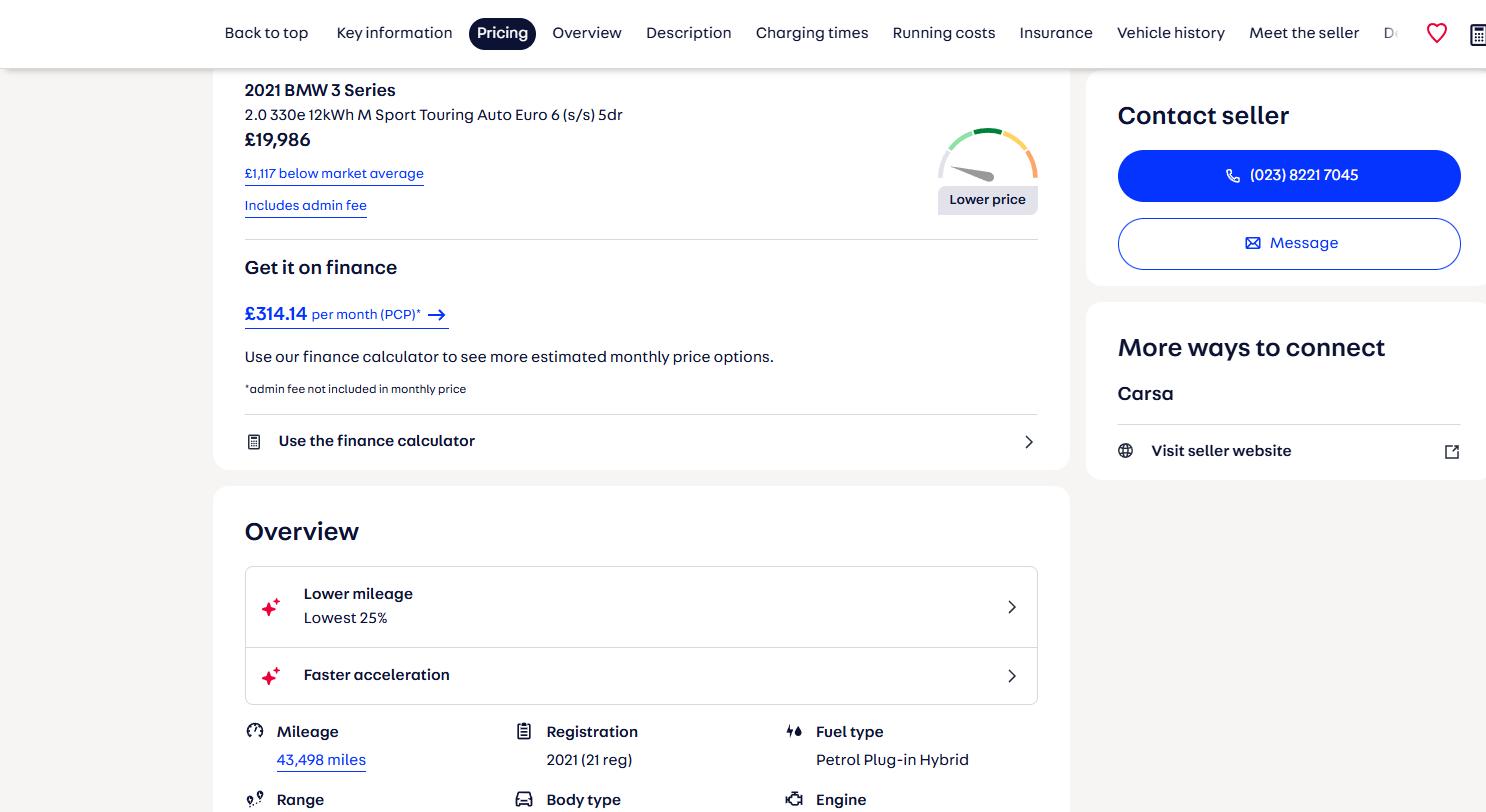Click the arrow icon after per month (PCP)

point(436,315)
